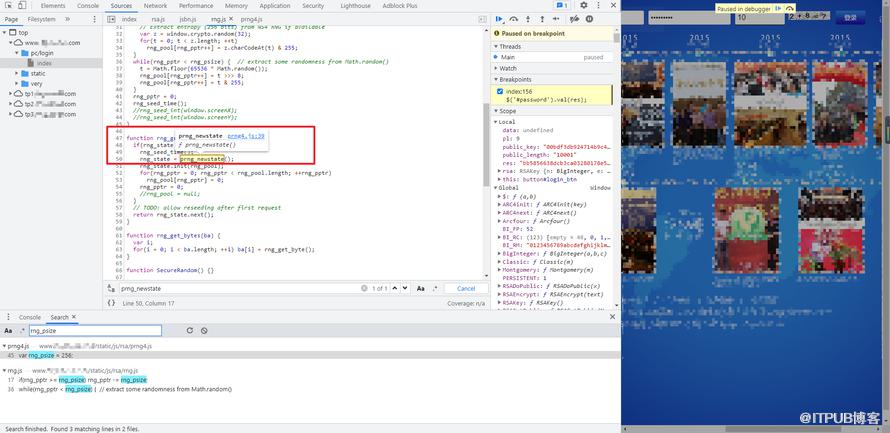The image size is (890, 433).
Task: Open the prng4.js:29 link in tooltip
Action: click(x=246, y=136)
